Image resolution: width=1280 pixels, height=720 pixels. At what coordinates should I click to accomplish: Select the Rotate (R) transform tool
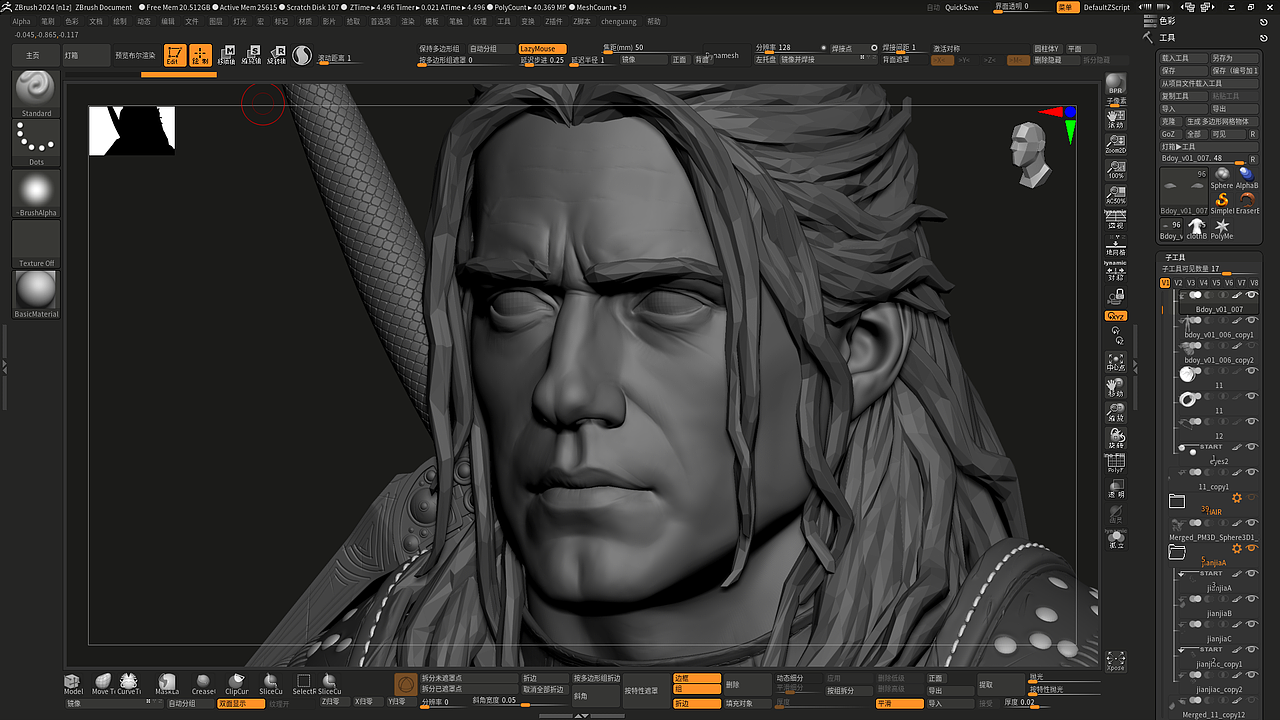point(277,55)
